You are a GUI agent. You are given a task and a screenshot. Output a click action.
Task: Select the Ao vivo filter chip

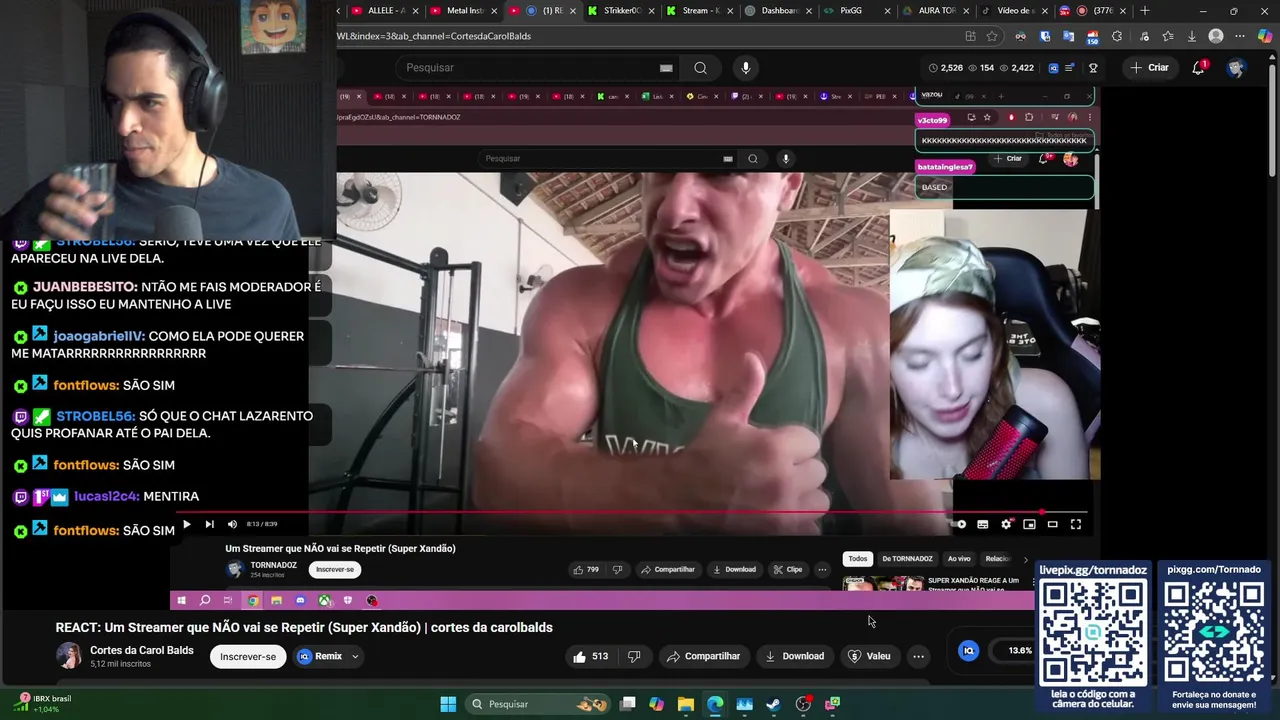click(959, 559)
